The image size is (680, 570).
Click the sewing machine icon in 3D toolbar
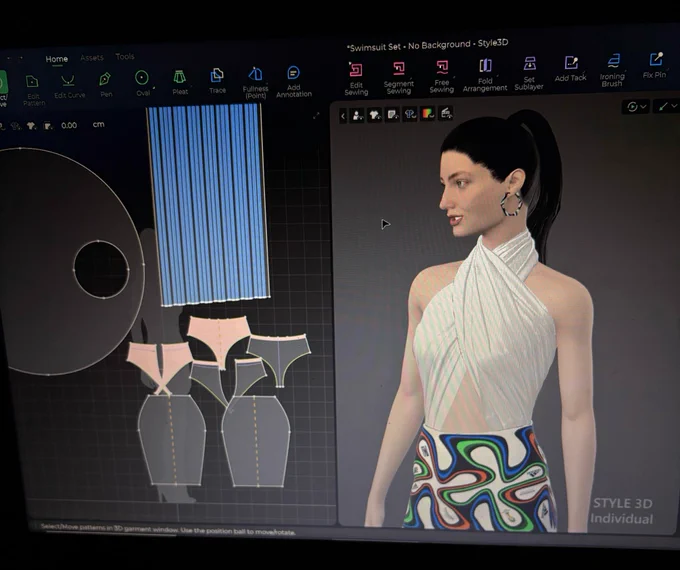pyautogui.click(x=446, y=113)
